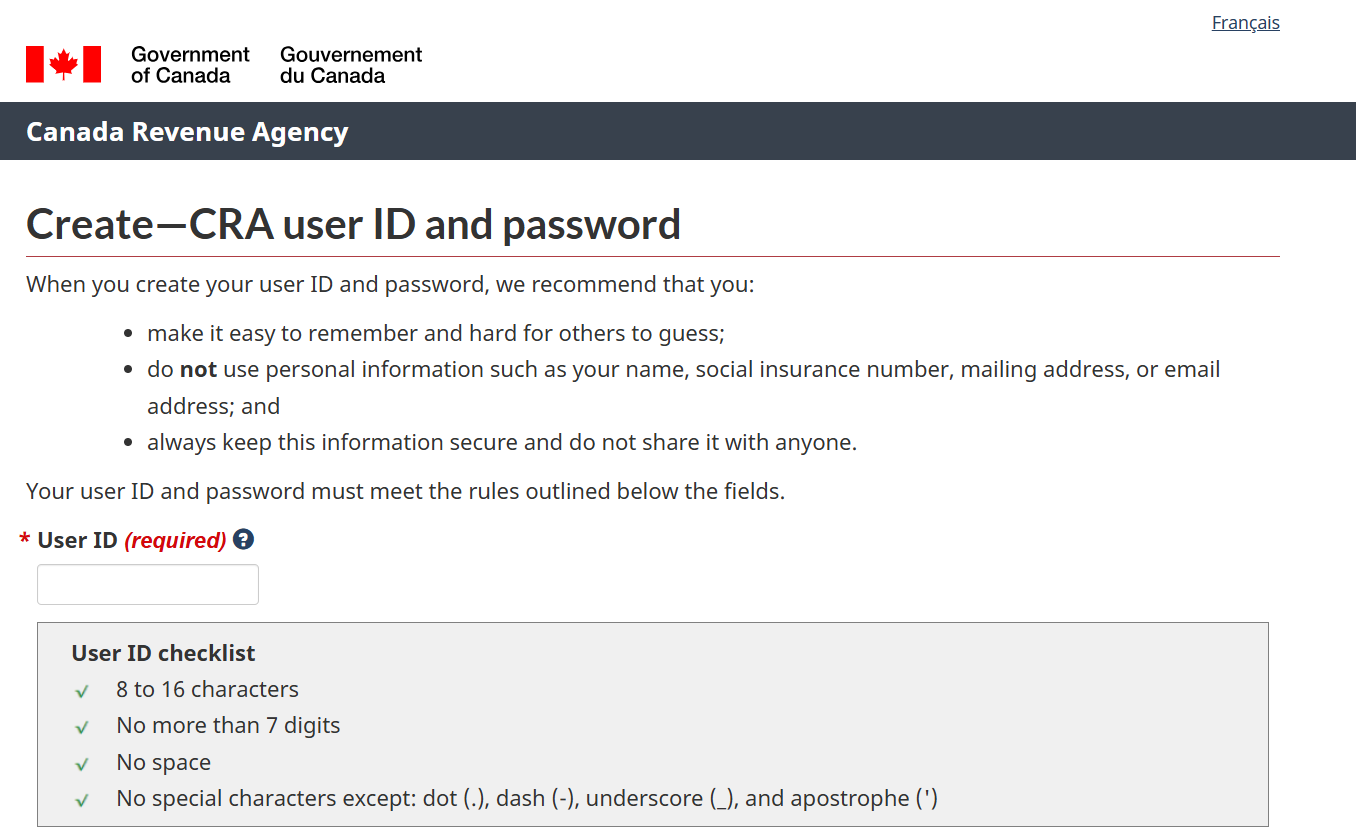Click the Create—CRA user ID and password heading
The width and height of the screenshot is (1356, 831).
(353, 224)
